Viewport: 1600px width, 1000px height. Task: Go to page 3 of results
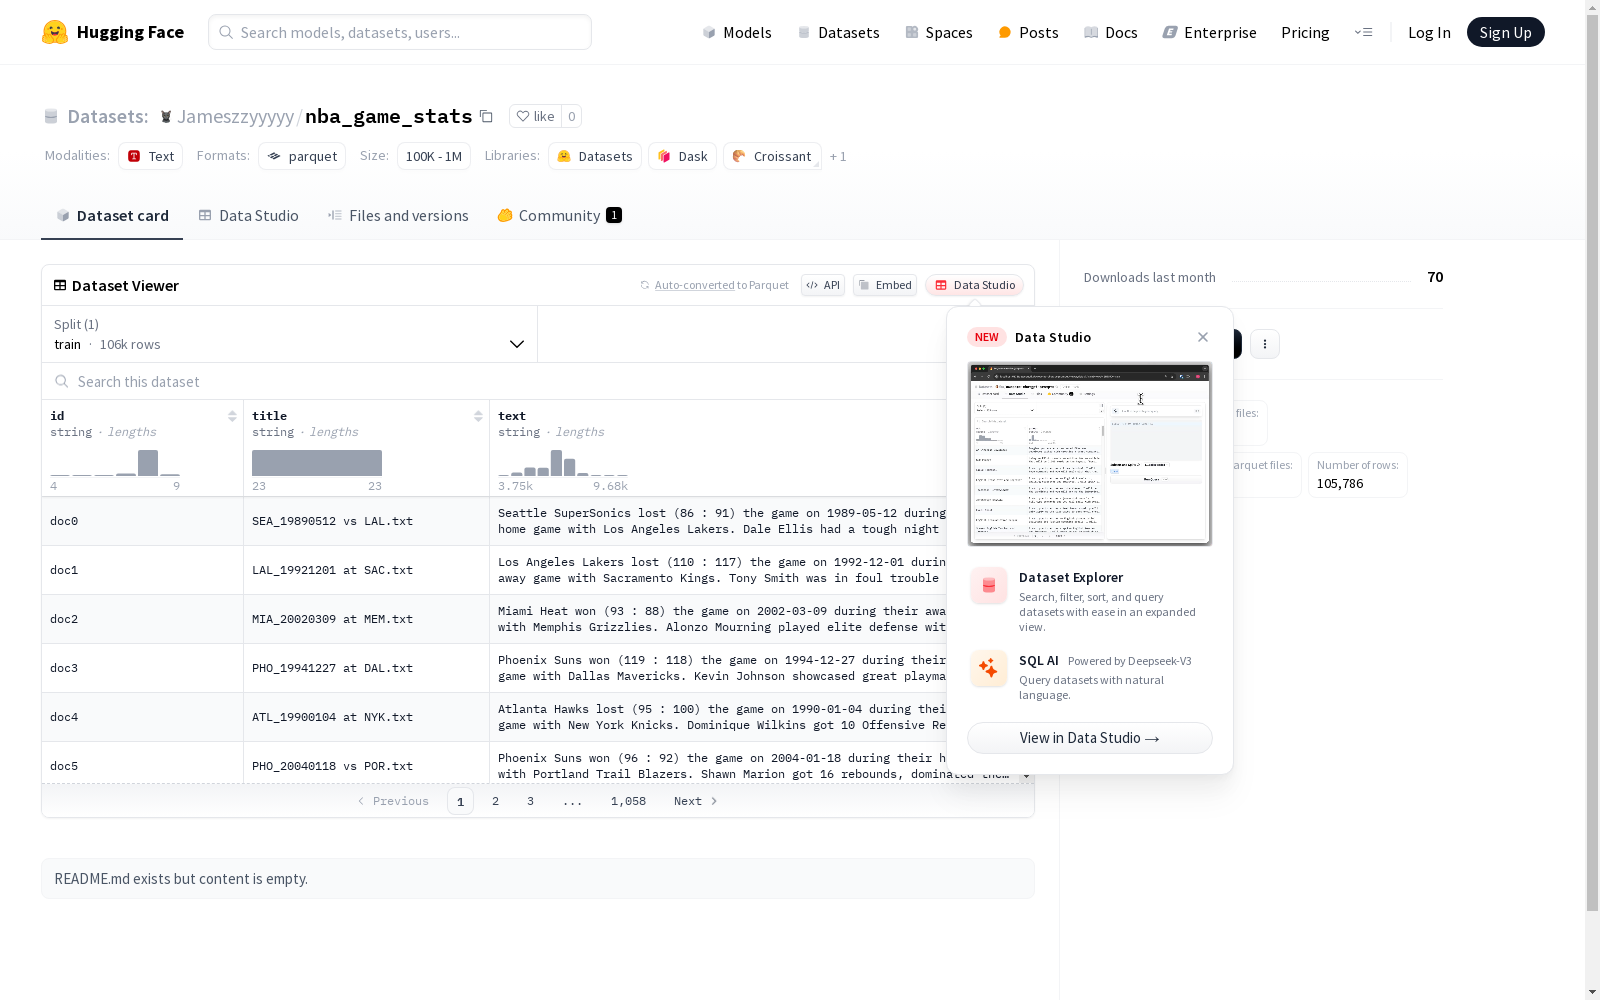coord(530,801)
